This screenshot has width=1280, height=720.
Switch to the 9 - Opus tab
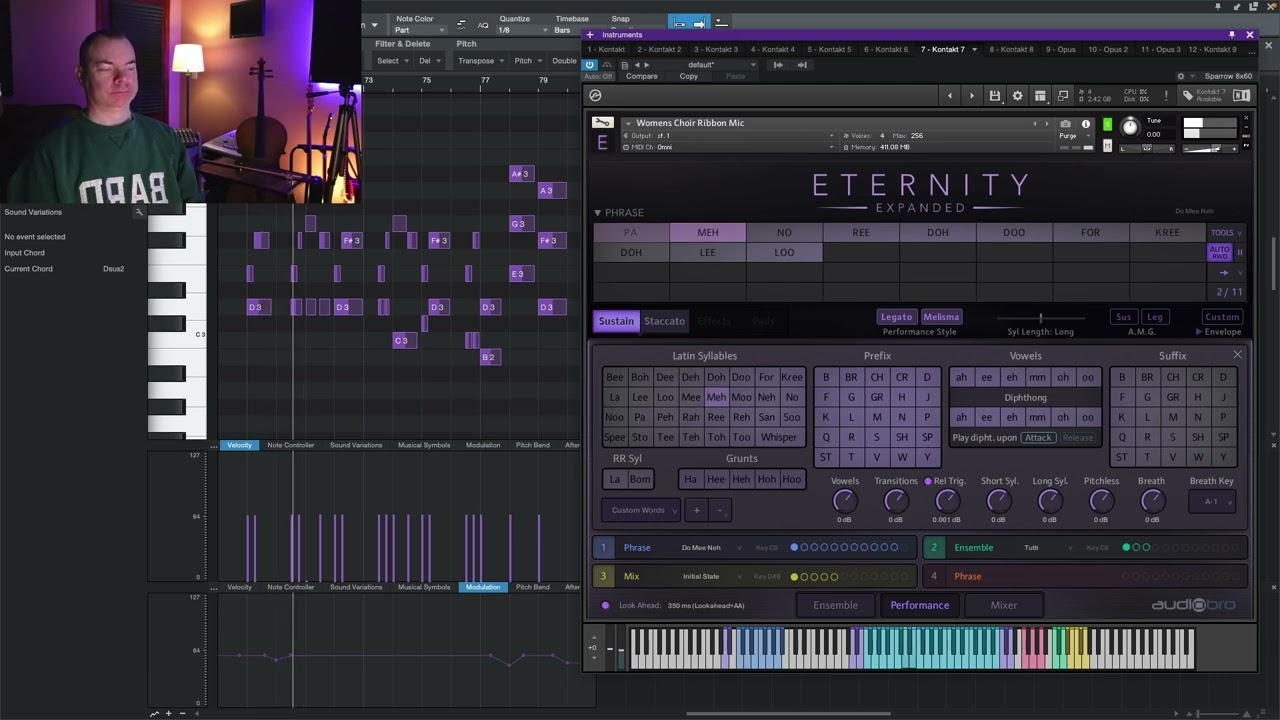tap(1061, 49)
